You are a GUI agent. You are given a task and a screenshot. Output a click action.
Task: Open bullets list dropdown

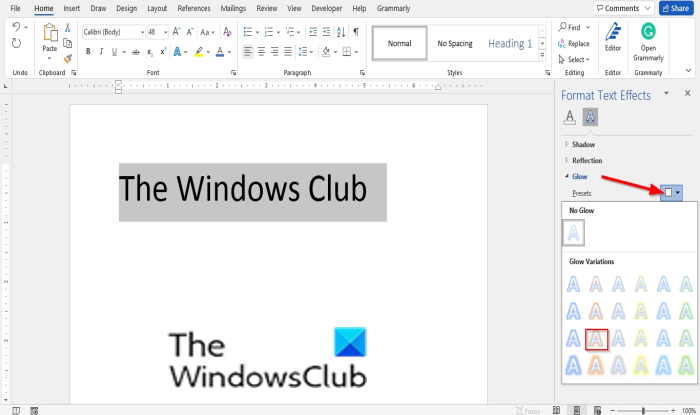click(x=257, y=32)
